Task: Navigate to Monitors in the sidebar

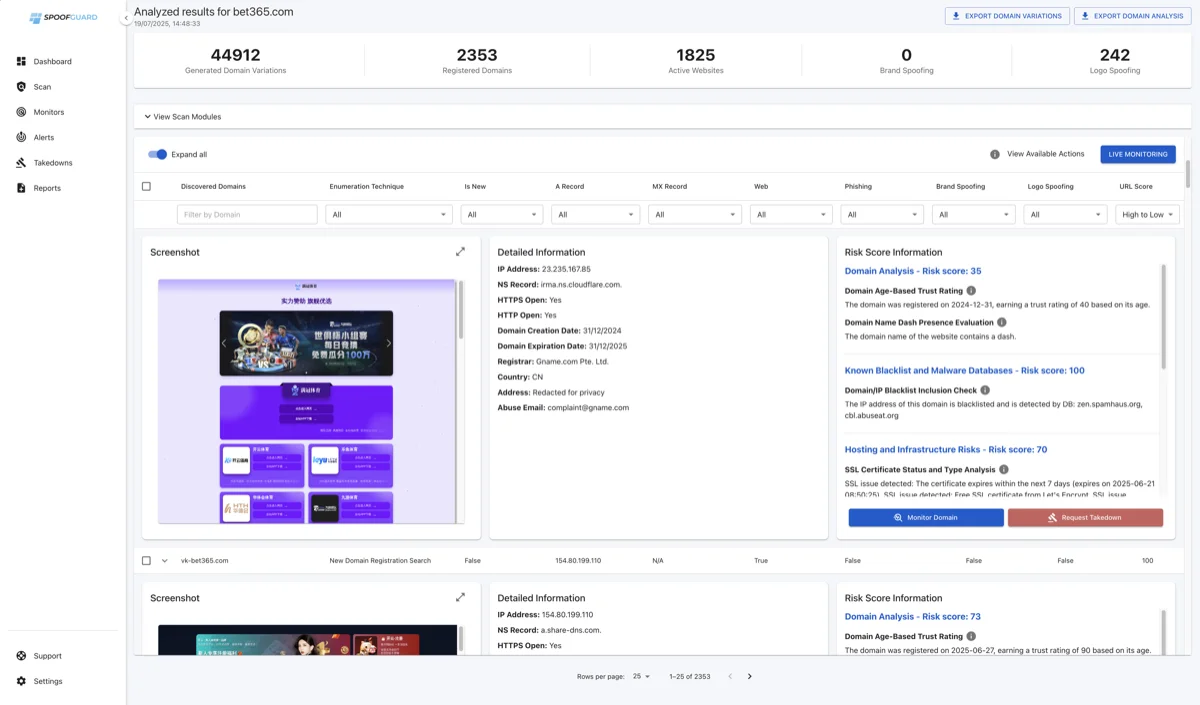Action: (x=48, y=112)
